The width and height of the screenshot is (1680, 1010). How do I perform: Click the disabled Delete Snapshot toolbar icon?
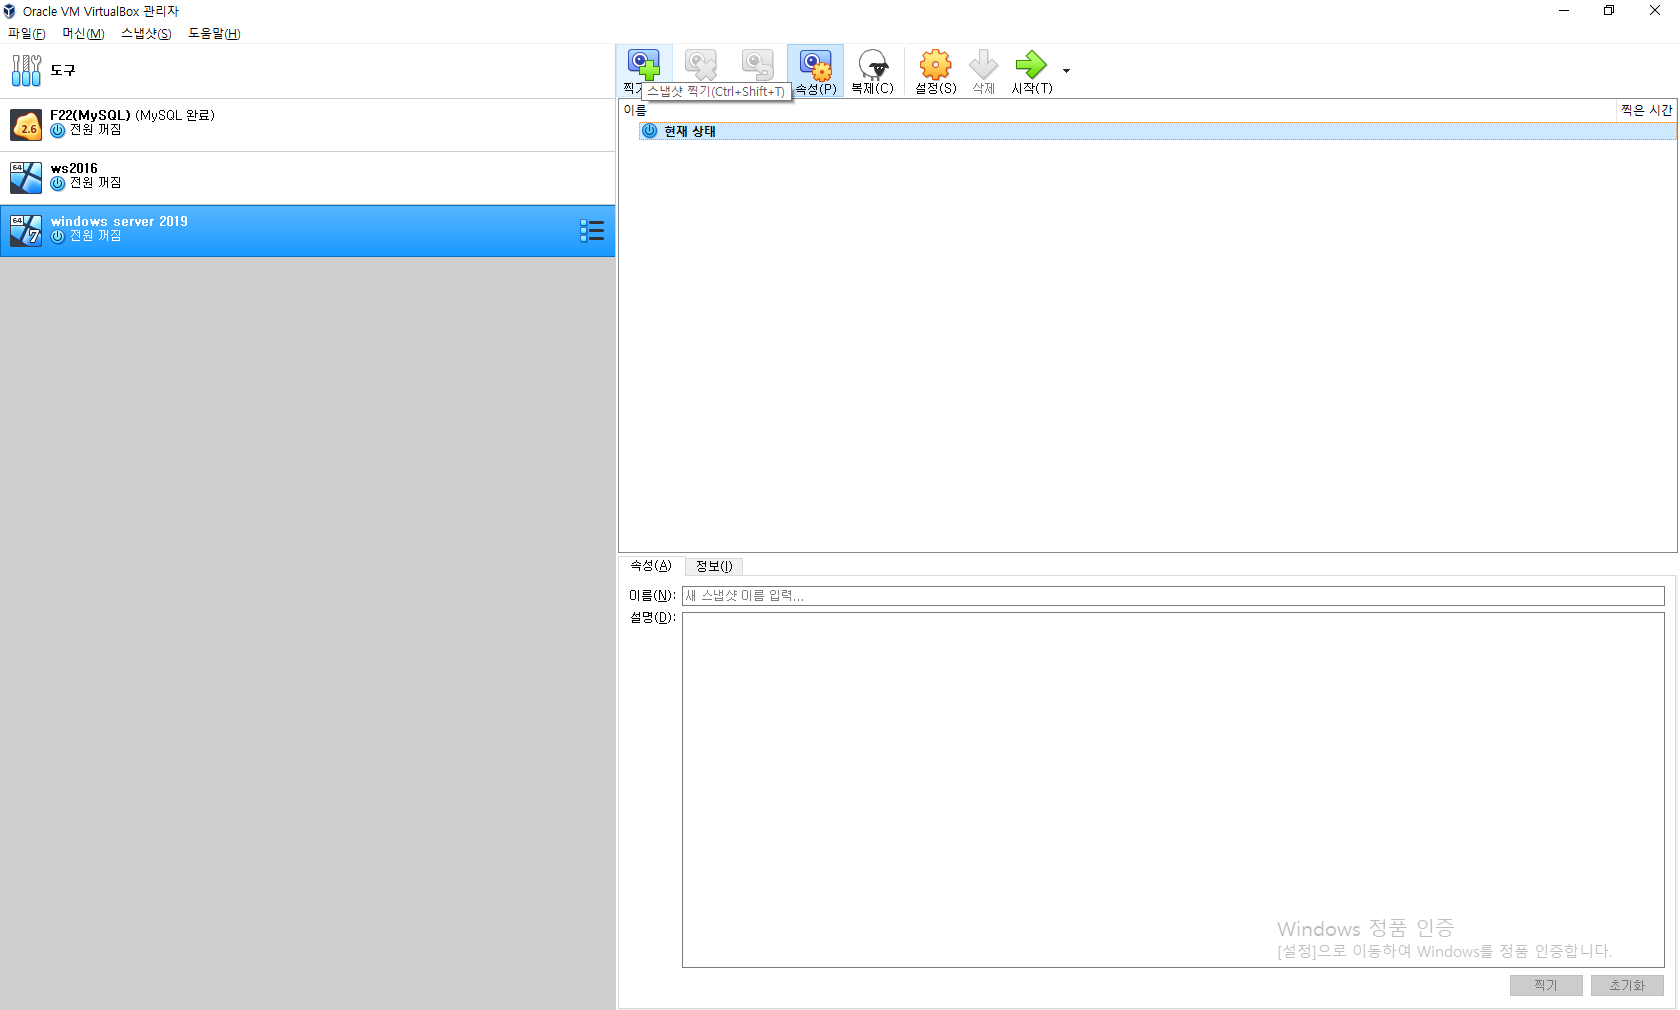coord(701,65)
